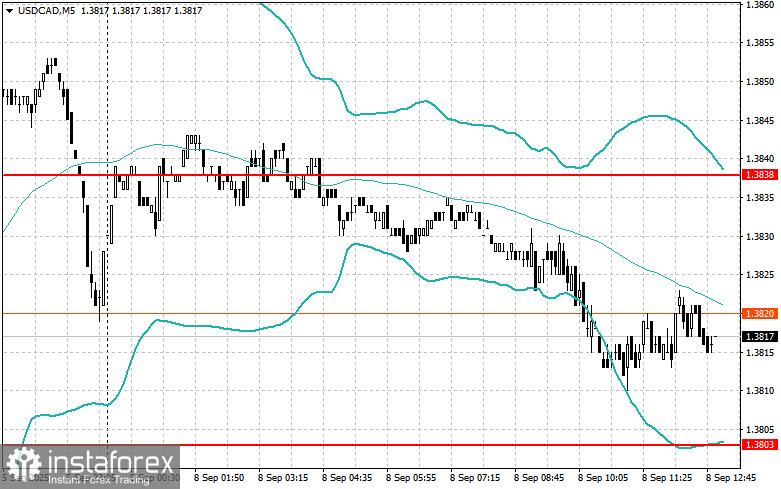
Task: Click the 1.3860 price axis label
Action: pos(760,4)
